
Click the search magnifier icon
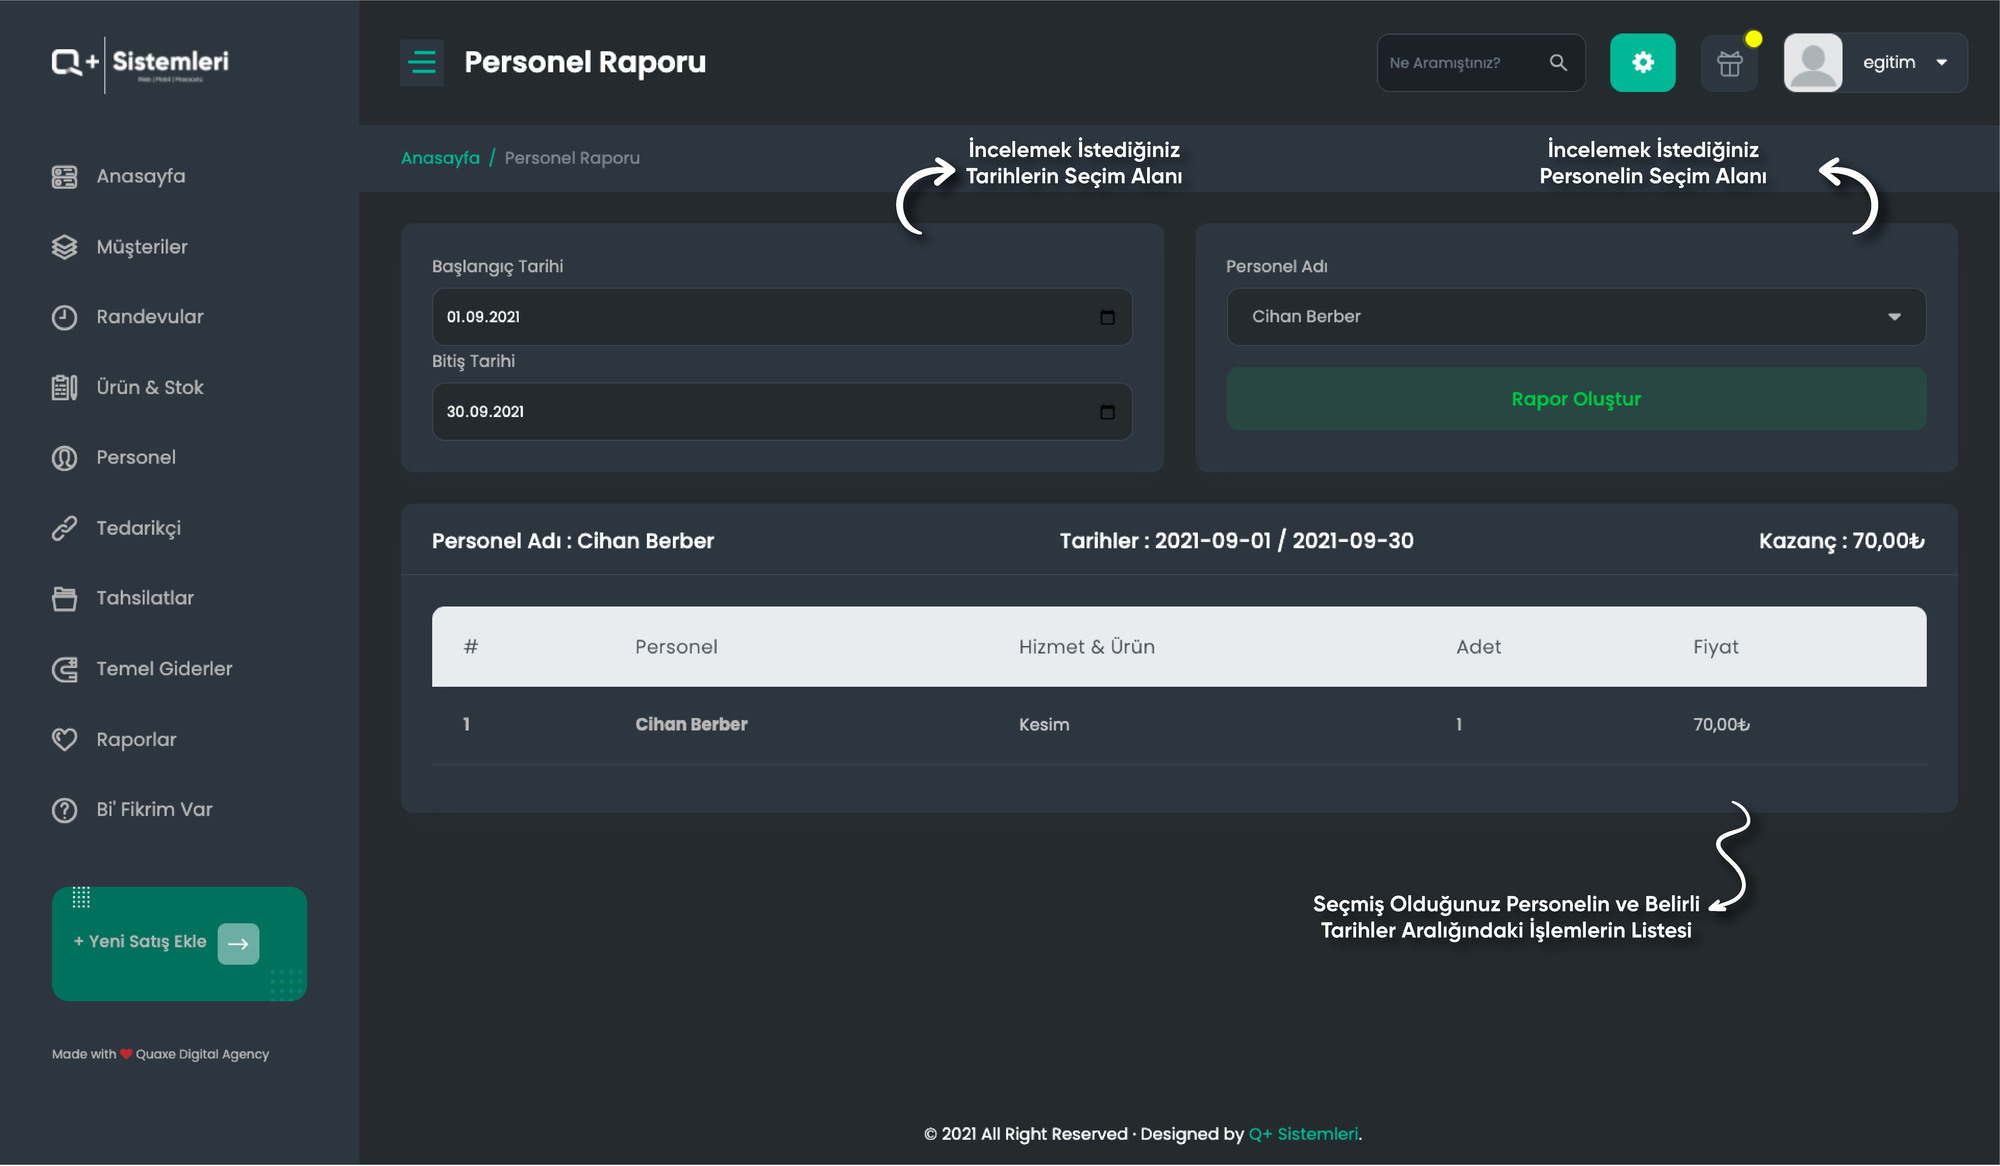[x=1558, y=62]
